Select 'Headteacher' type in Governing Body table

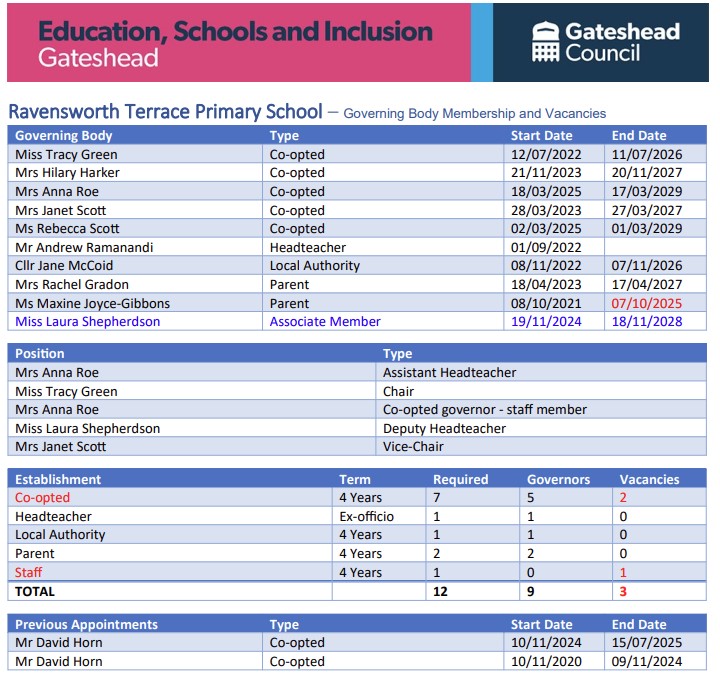[x=308, y=247]
